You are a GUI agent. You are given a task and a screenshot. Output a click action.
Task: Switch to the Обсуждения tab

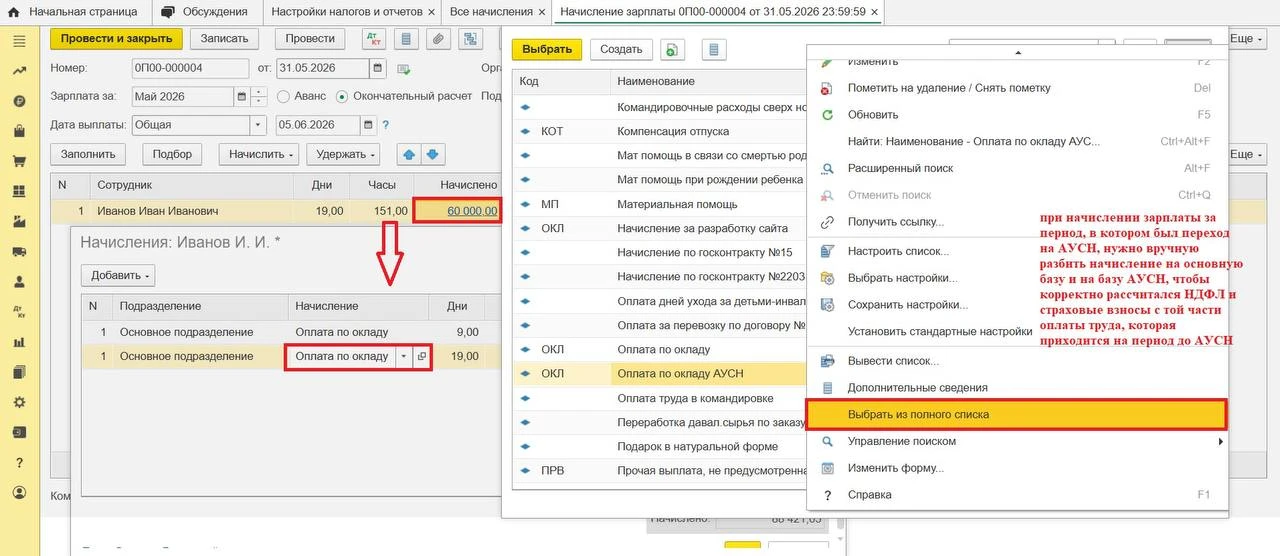[204, 12]
